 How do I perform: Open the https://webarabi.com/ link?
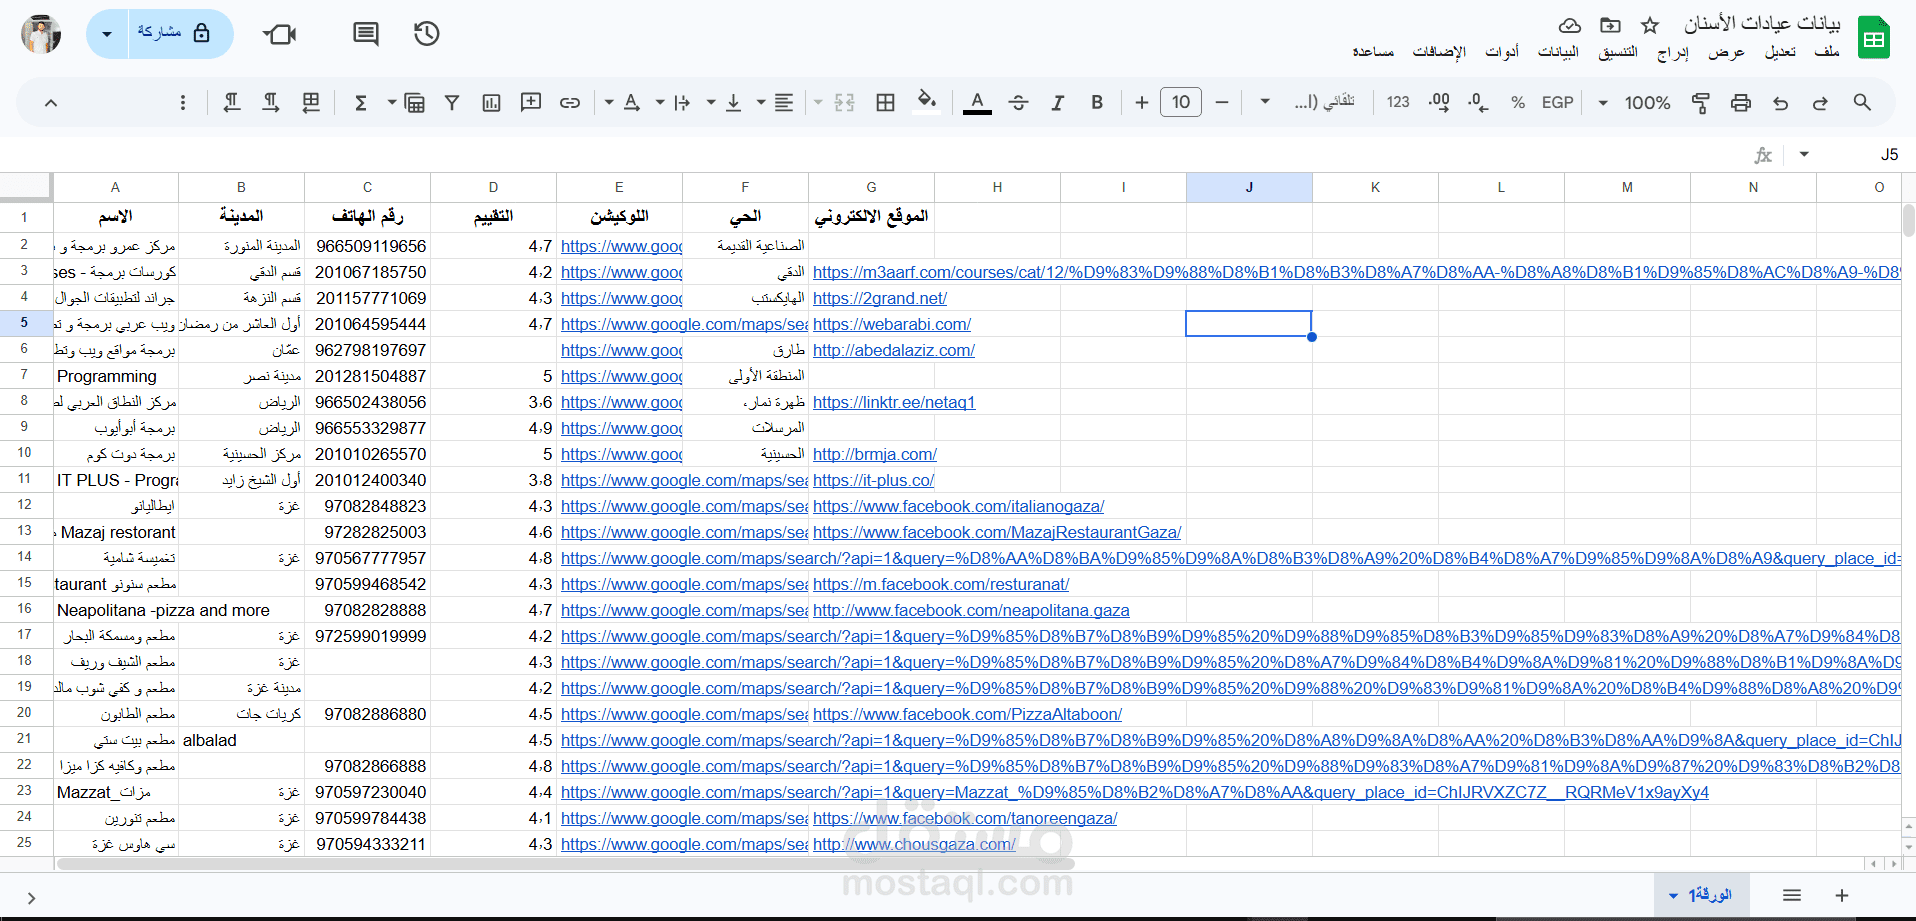click(892, 324)
